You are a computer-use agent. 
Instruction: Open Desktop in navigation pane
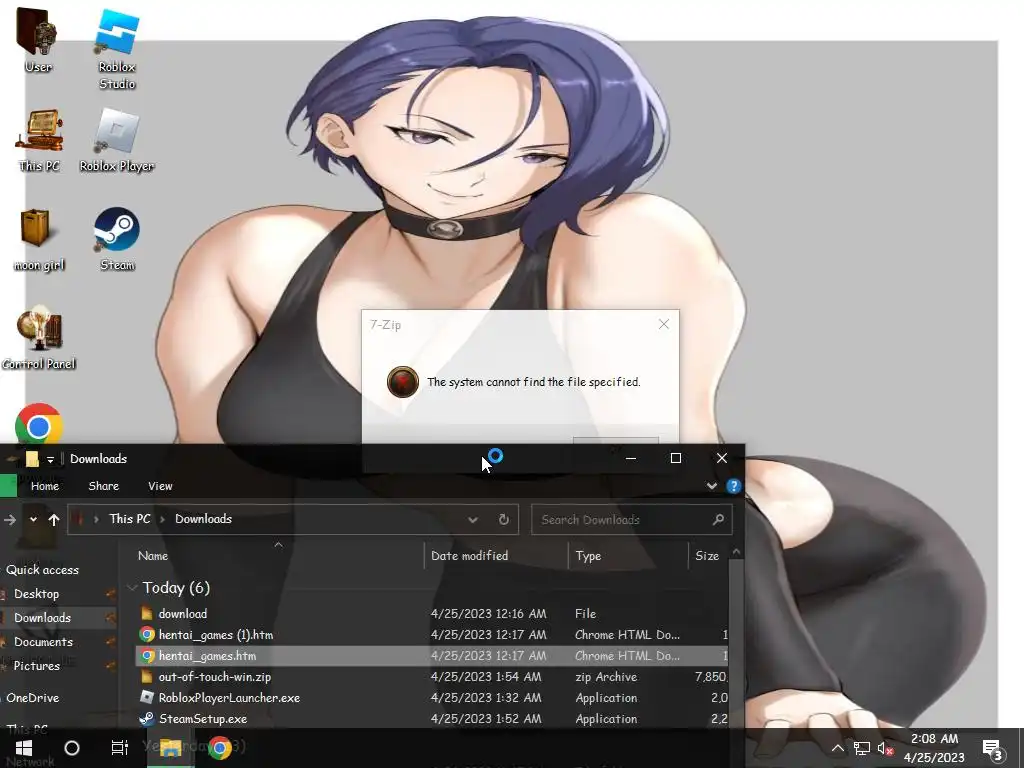pyautogui.click(x=37, y=594)
